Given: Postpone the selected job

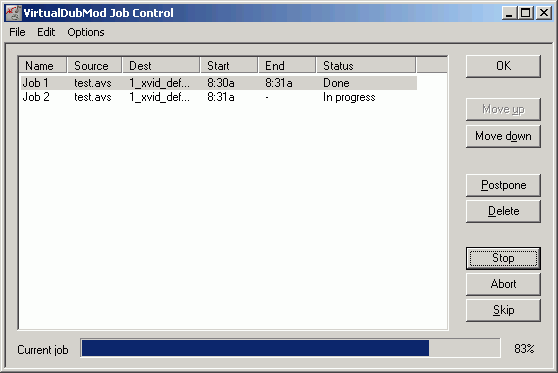Looking at the screenshot, I should [x=503, y=185].
